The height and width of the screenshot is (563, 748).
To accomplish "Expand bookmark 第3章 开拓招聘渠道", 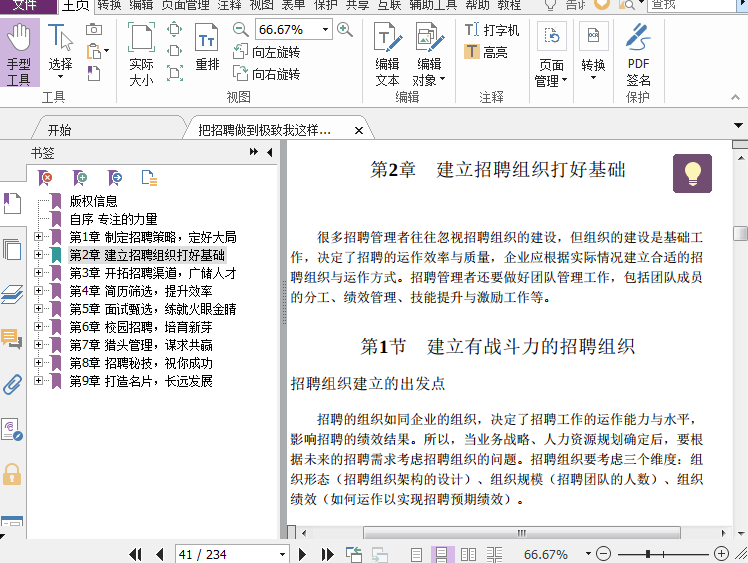I will click(38, 272).
